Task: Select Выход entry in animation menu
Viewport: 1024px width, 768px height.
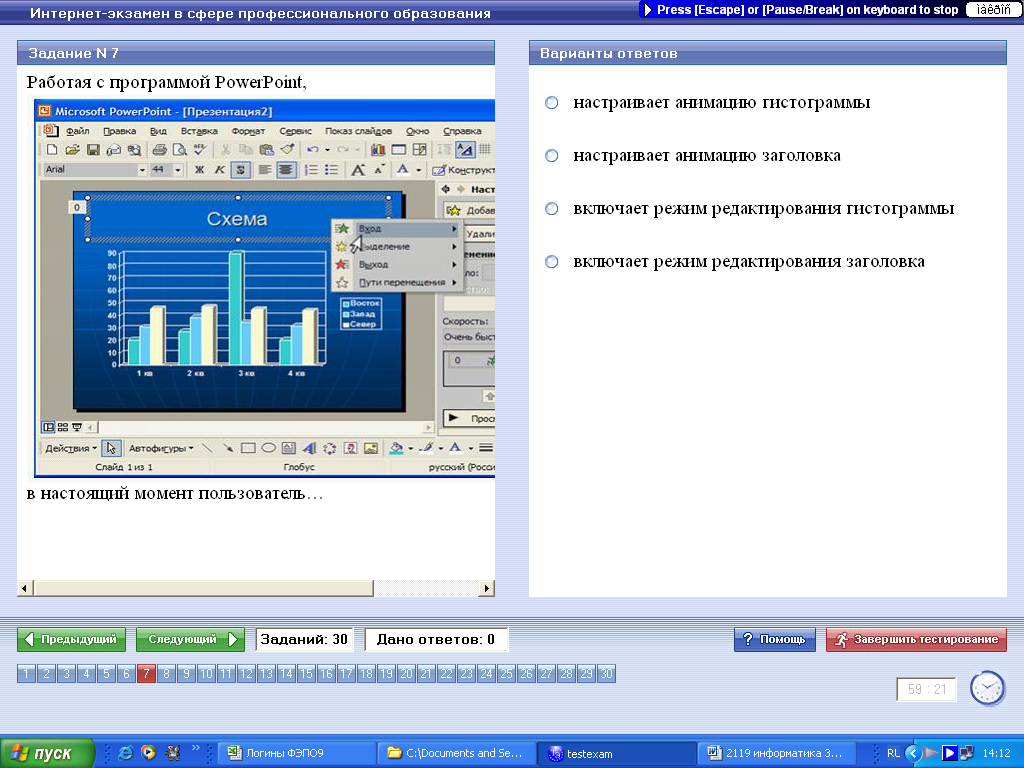Action: point(398,264)
